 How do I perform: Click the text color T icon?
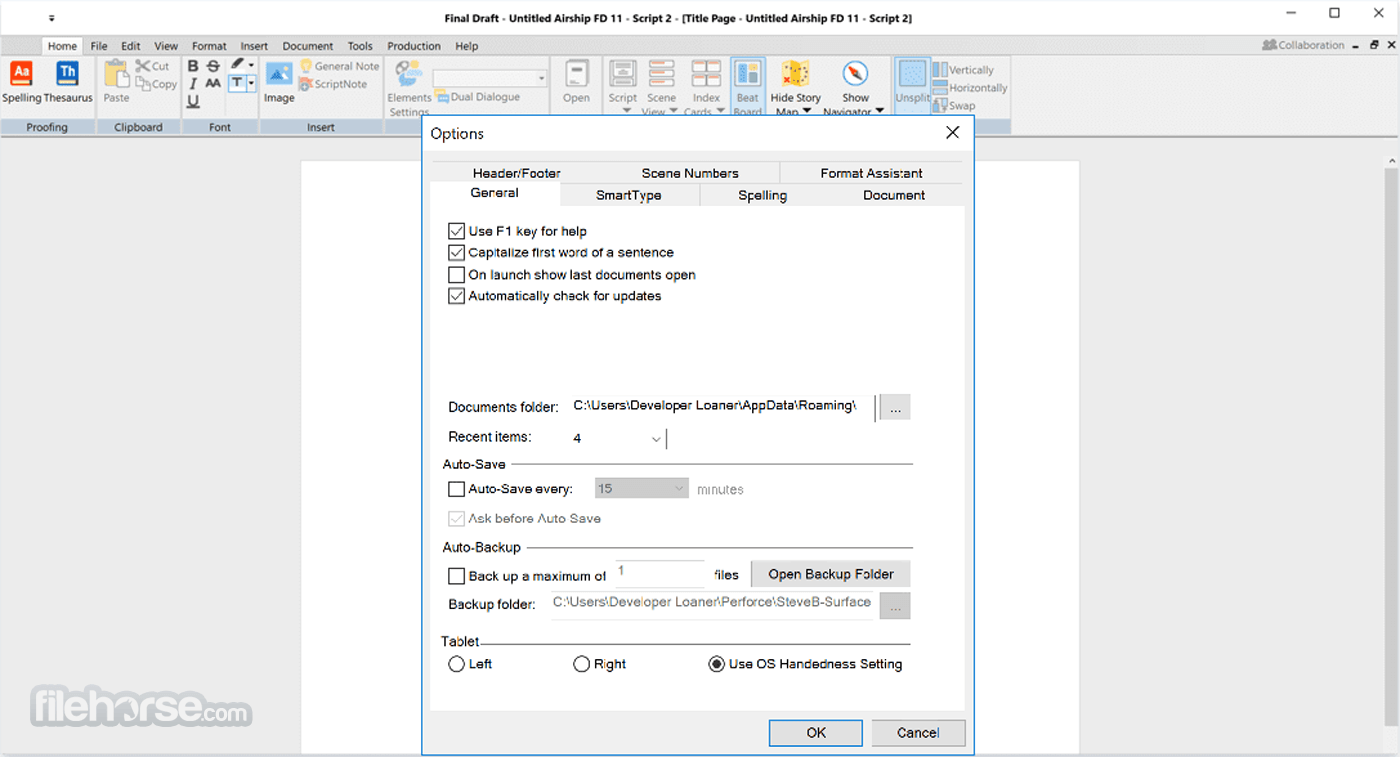point(237,84)
